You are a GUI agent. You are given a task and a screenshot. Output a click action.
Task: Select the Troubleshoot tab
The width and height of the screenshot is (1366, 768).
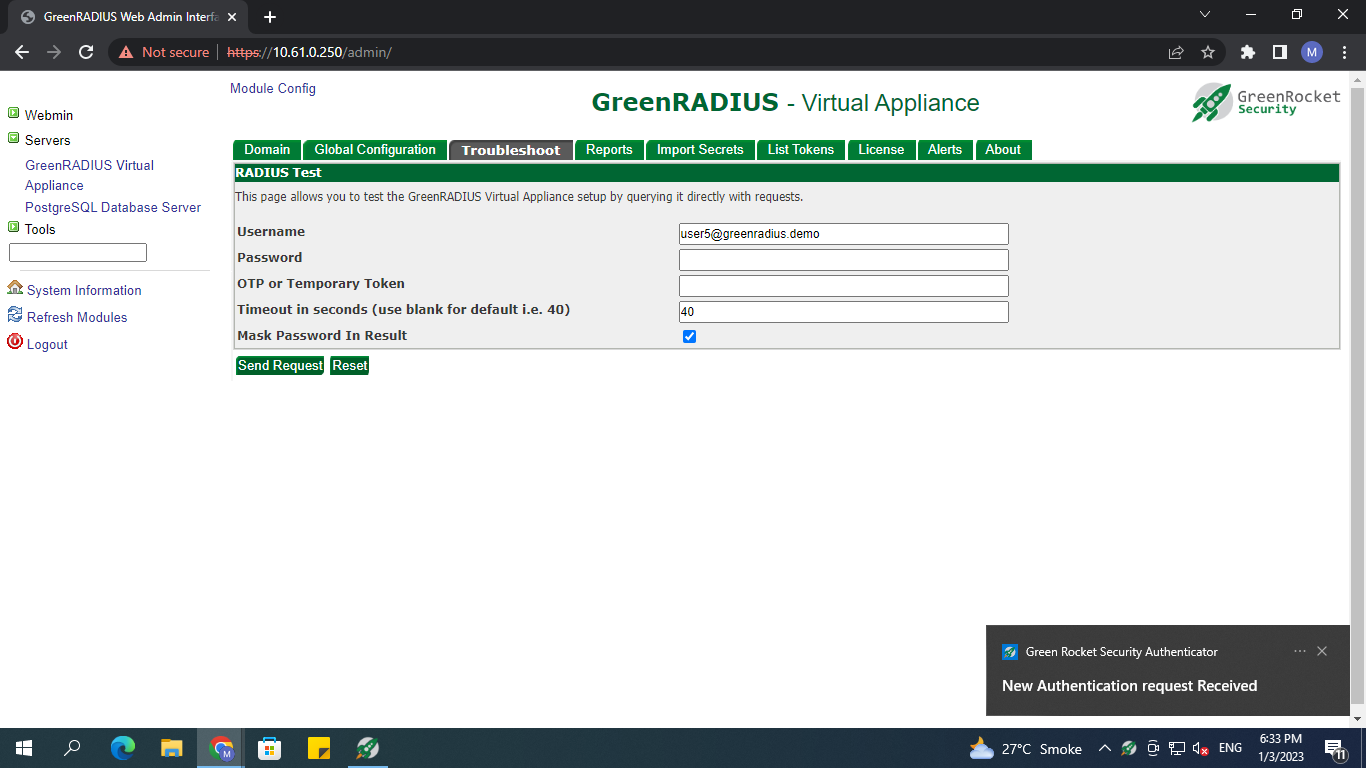click(x=511, y=150)
